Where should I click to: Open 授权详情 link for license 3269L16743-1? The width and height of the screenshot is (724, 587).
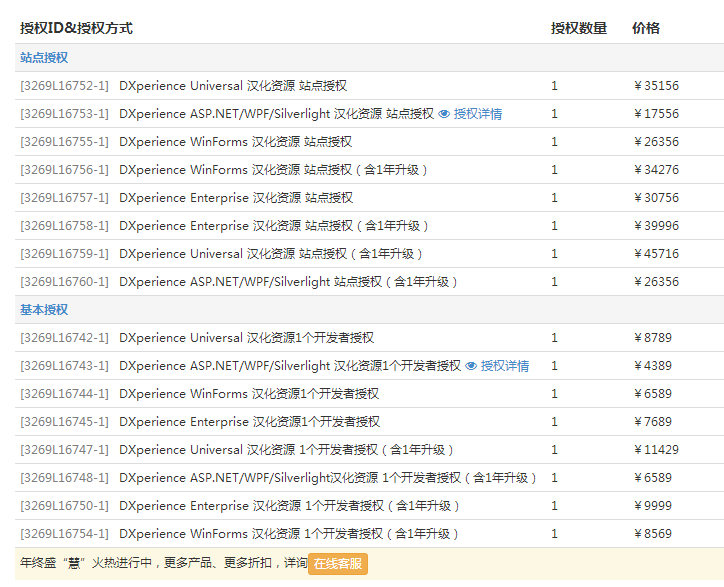pyautogui.click(x=504, y=366)
